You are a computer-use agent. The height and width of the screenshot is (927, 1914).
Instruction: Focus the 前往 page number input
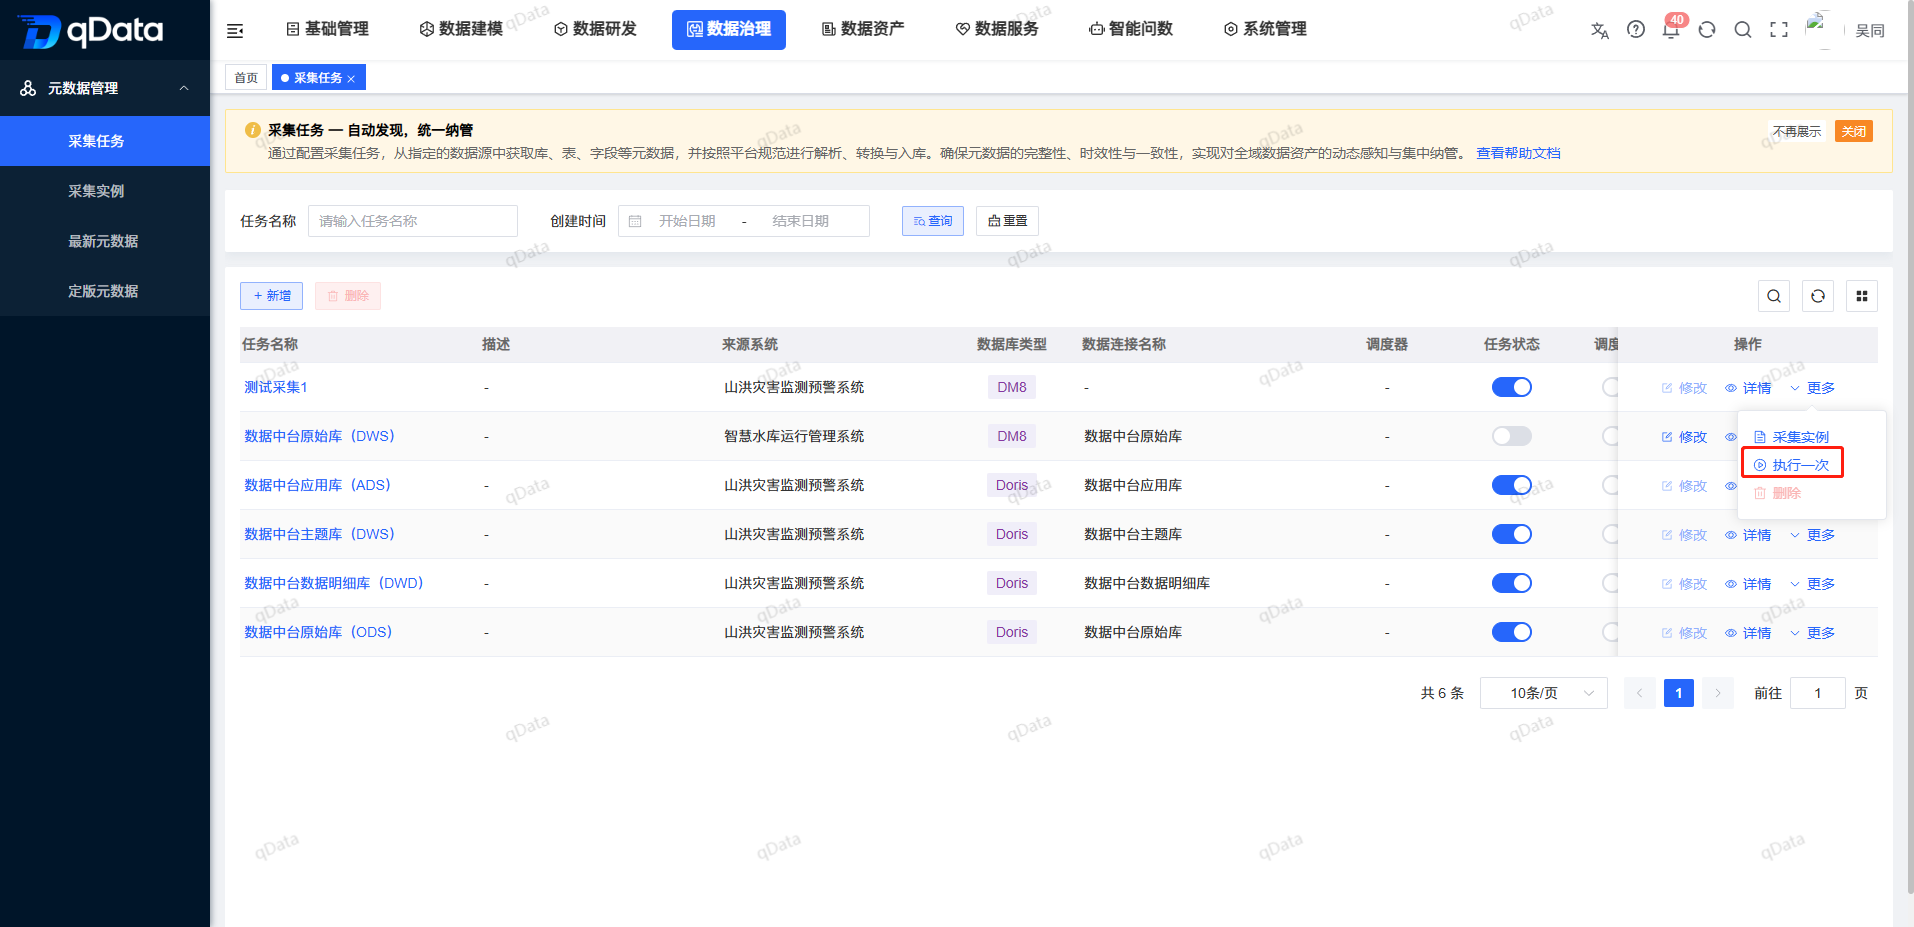coord(1817,693)
